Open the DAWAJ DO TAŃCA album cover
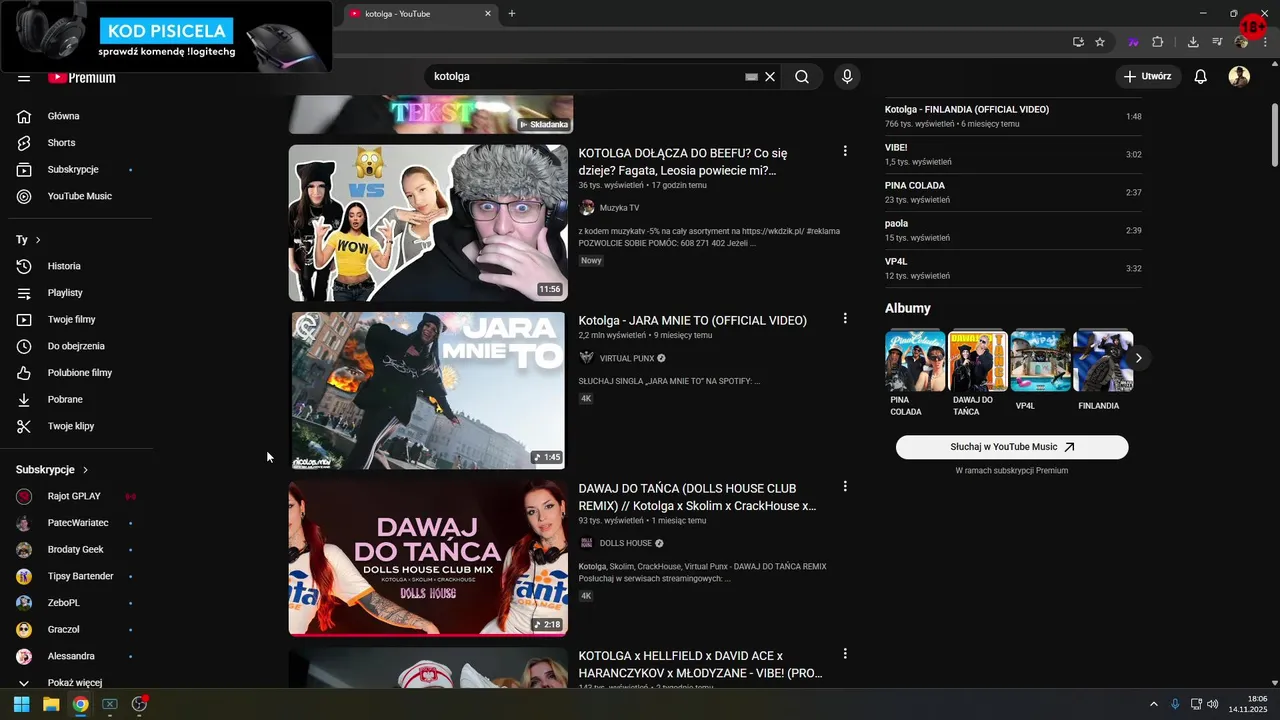Screen dimensions: 1280x720 pos(978,361)
